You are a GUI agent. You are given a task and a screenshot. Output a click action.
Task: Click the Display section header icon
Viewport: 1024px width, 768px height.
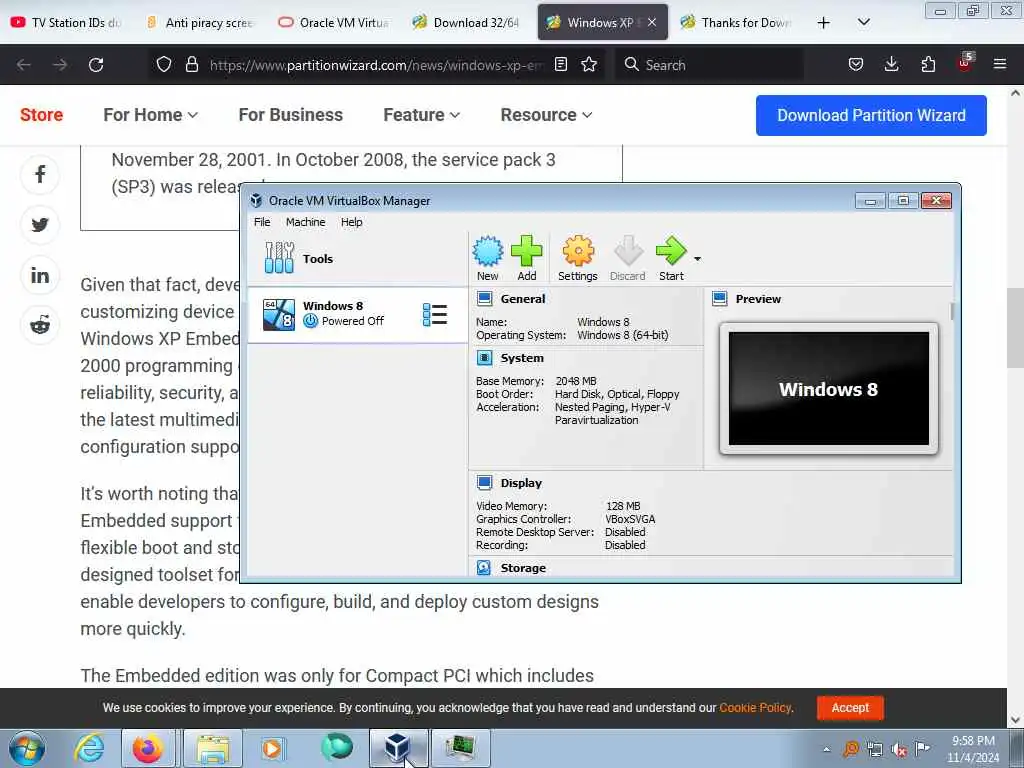[x=485, y=483]
